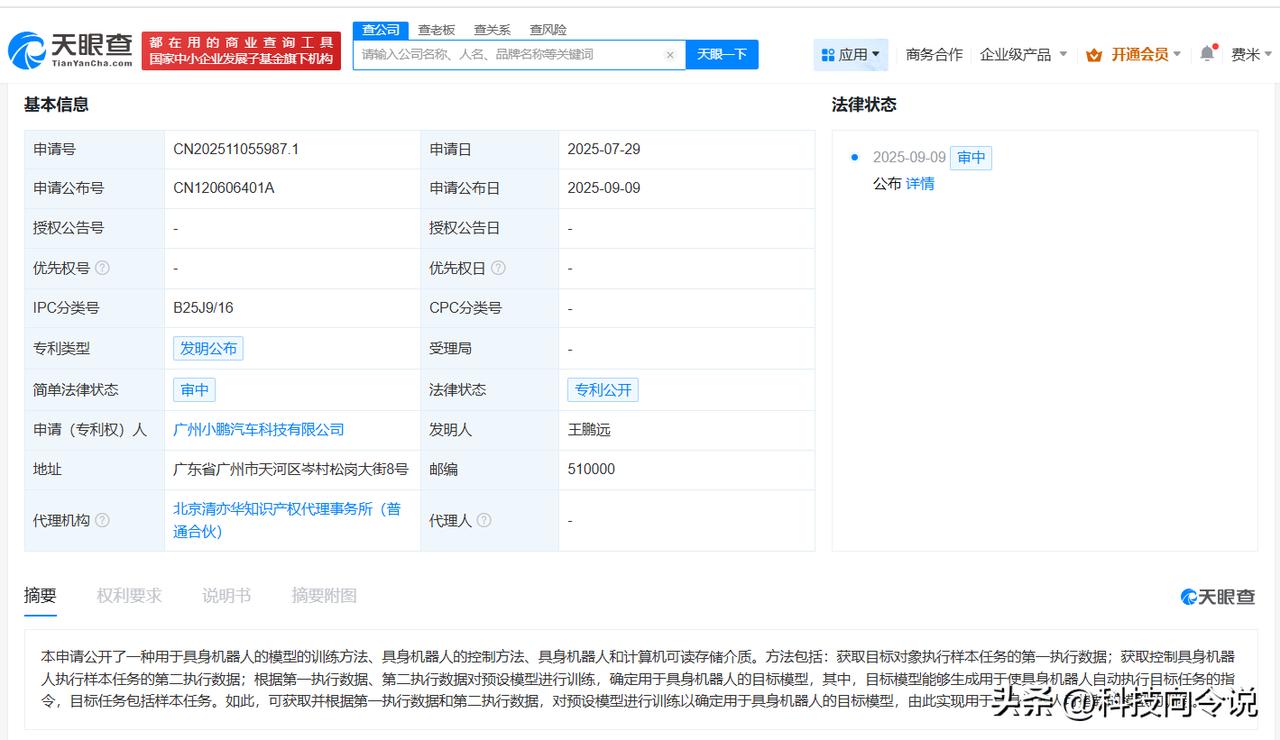Image resolution: width=1280 pixels, height=740 pixels.
Task: Click the red banner 都在用的商业查询工具
Action: tap(241, 50)
